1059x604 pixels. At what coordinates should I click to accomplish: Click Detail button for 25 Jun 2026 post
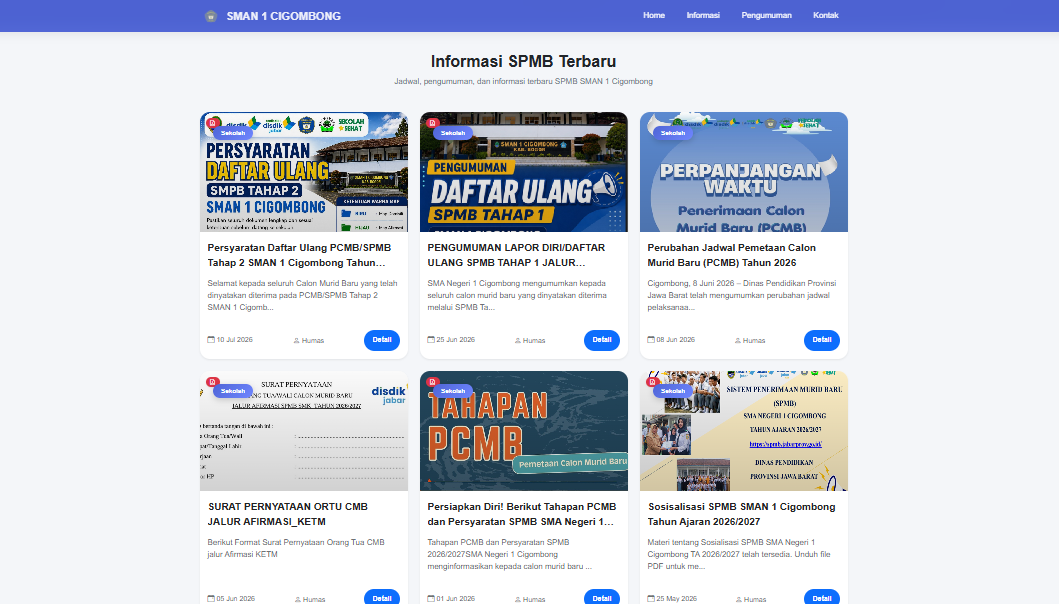(x=602, y=340)
